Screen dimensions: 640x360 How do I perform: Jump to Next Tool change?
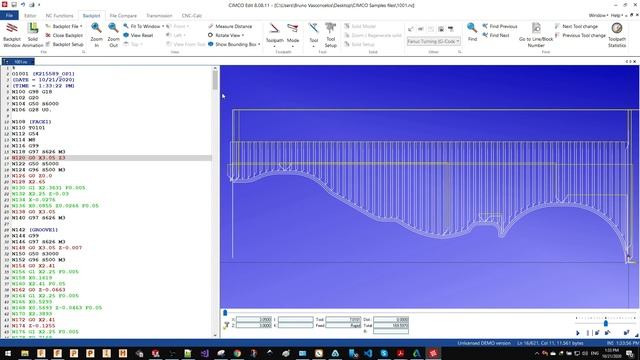[x=576, y=26]
